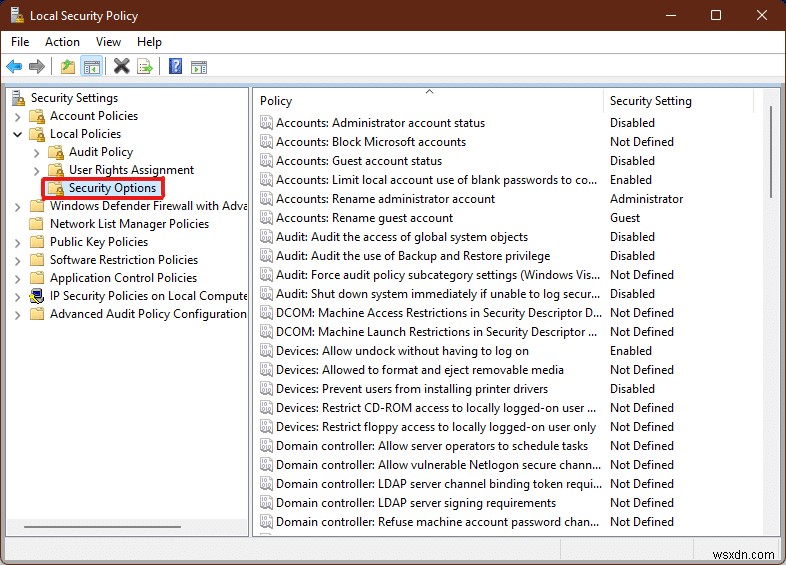Click policy icon beside LDAP server signing requirements
This screenshot has height=565, width=786.
click(x=266, y=503)
